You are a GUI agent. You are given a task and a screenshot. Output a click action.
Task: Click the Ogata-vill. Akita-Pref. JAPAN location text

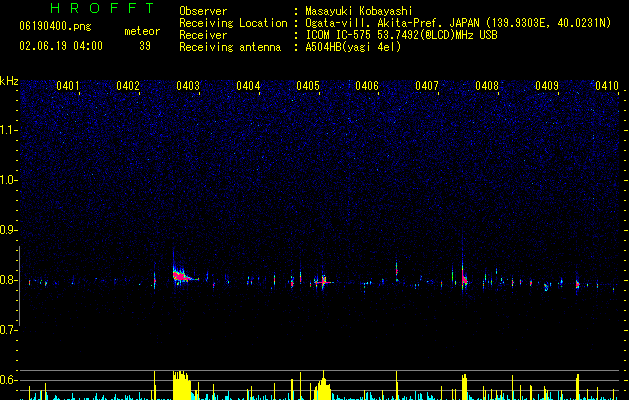tap(458, 23)
